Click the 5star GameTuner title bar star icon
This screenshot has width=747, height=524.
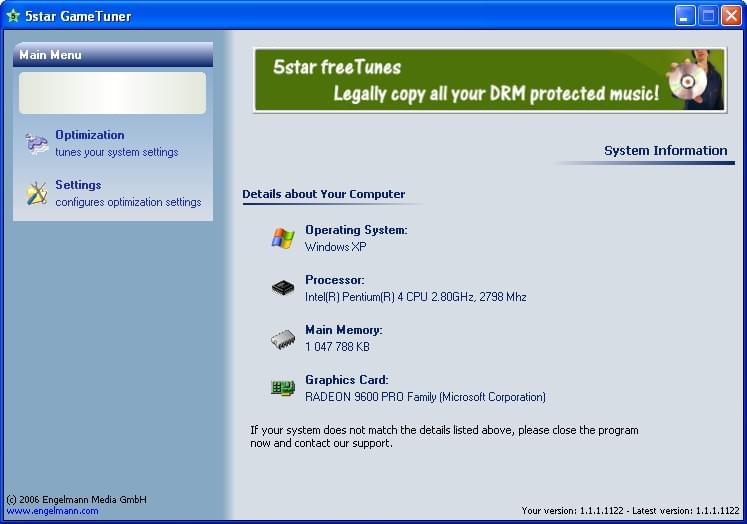tap(13, 16)
